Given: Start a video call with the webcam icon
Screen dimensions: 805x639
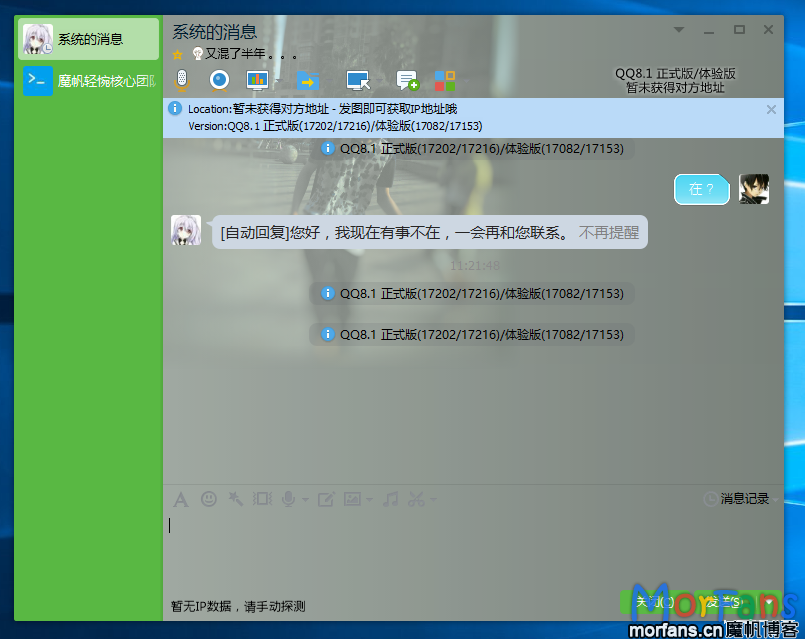Looking at the screenshot, I should tap(219, 81).
